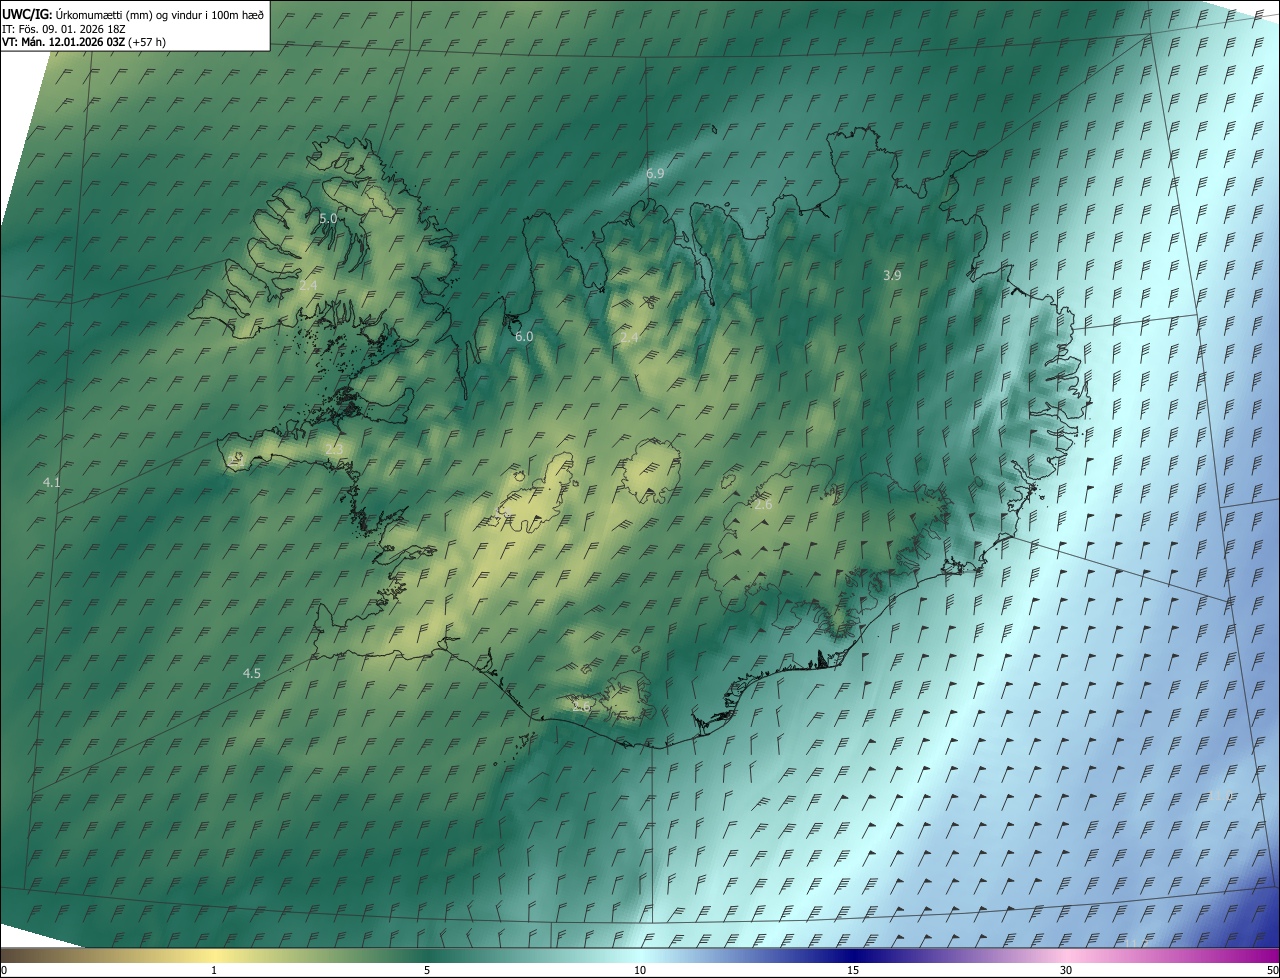The width and height of the screenshot is (1280, 978).
Task: Click the color scale tick label 50
Action: pos(1272,970)
